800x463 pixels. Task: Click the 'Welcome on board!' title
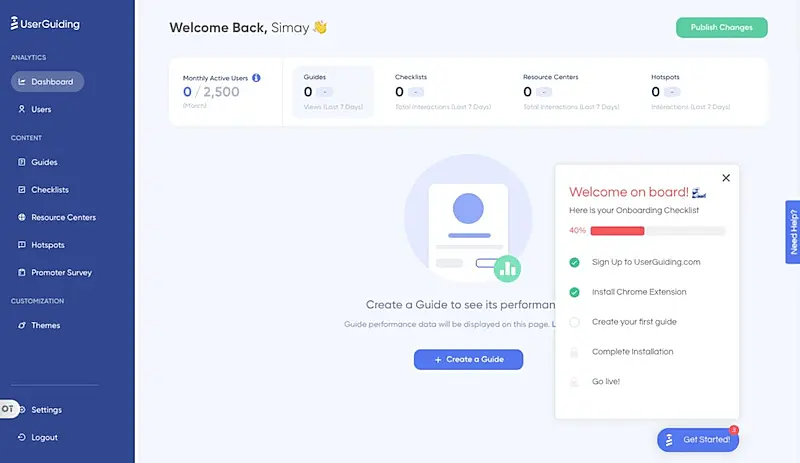(637, 192)
